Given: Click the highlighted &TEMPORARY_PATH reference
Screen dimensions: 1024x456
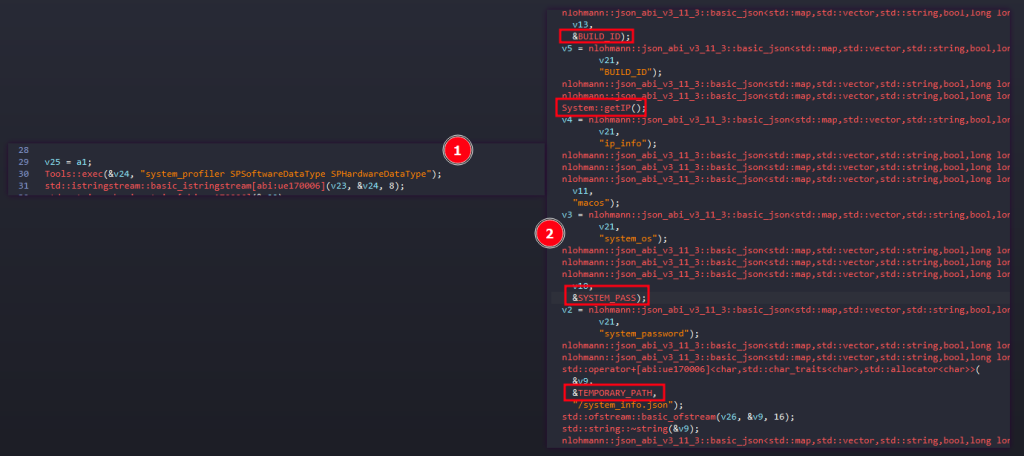Looking at the screenshot, I should (x=614, y=393).
